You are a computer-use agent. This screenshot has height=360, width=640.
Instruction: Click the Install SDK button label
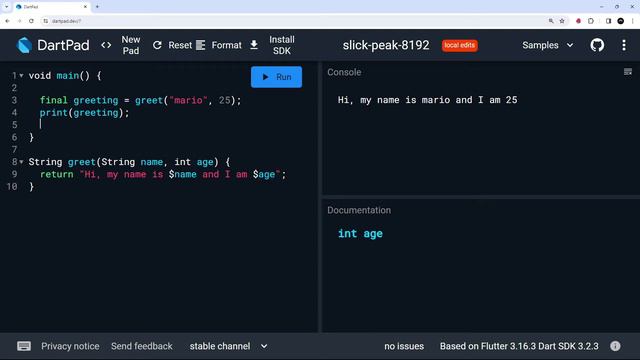[x=282, y=45]
